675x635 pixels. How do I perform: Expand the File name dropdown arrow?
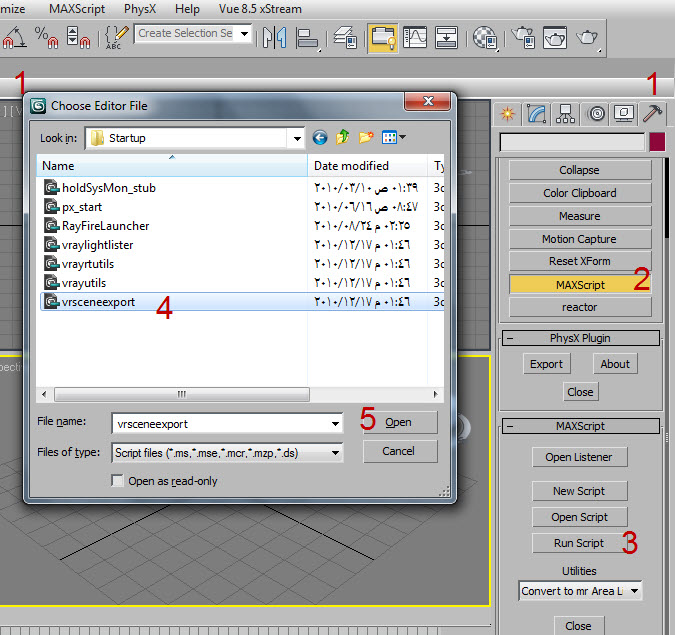pyautogui.click(x=335, y=424)
